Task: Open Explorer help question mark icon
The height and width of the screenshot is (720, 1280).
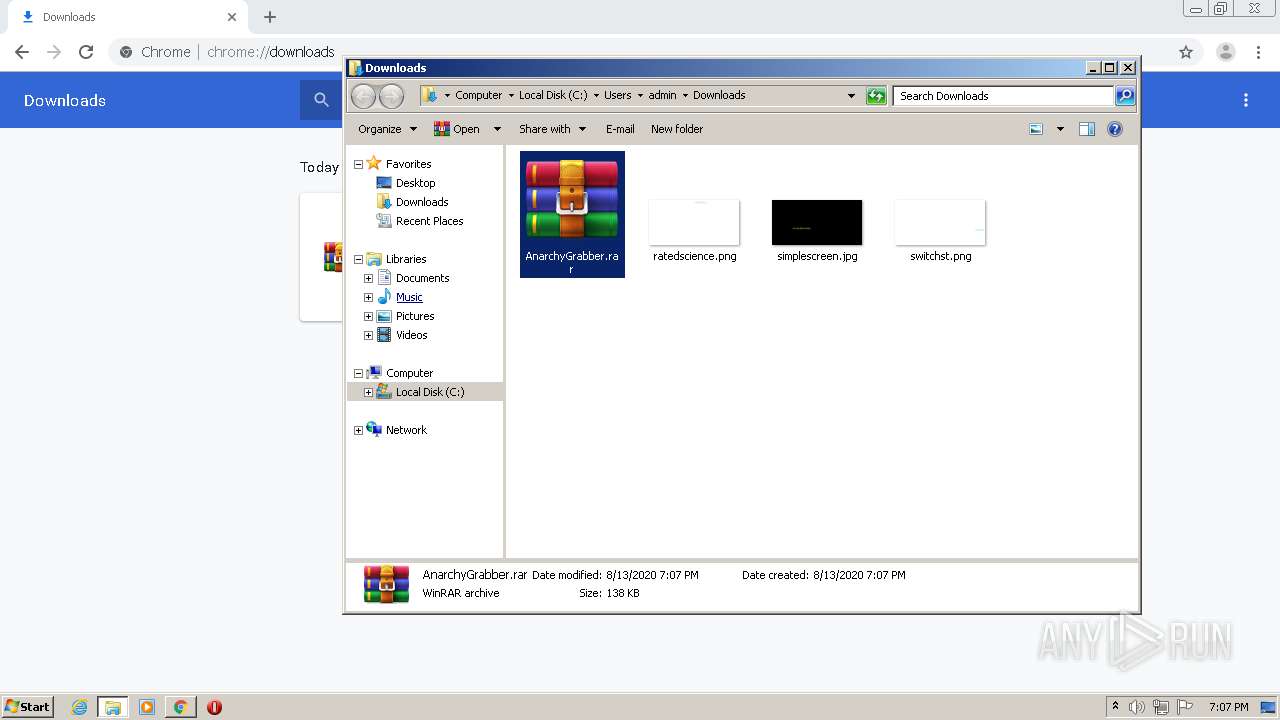Action: click(x=1115, y=129)
